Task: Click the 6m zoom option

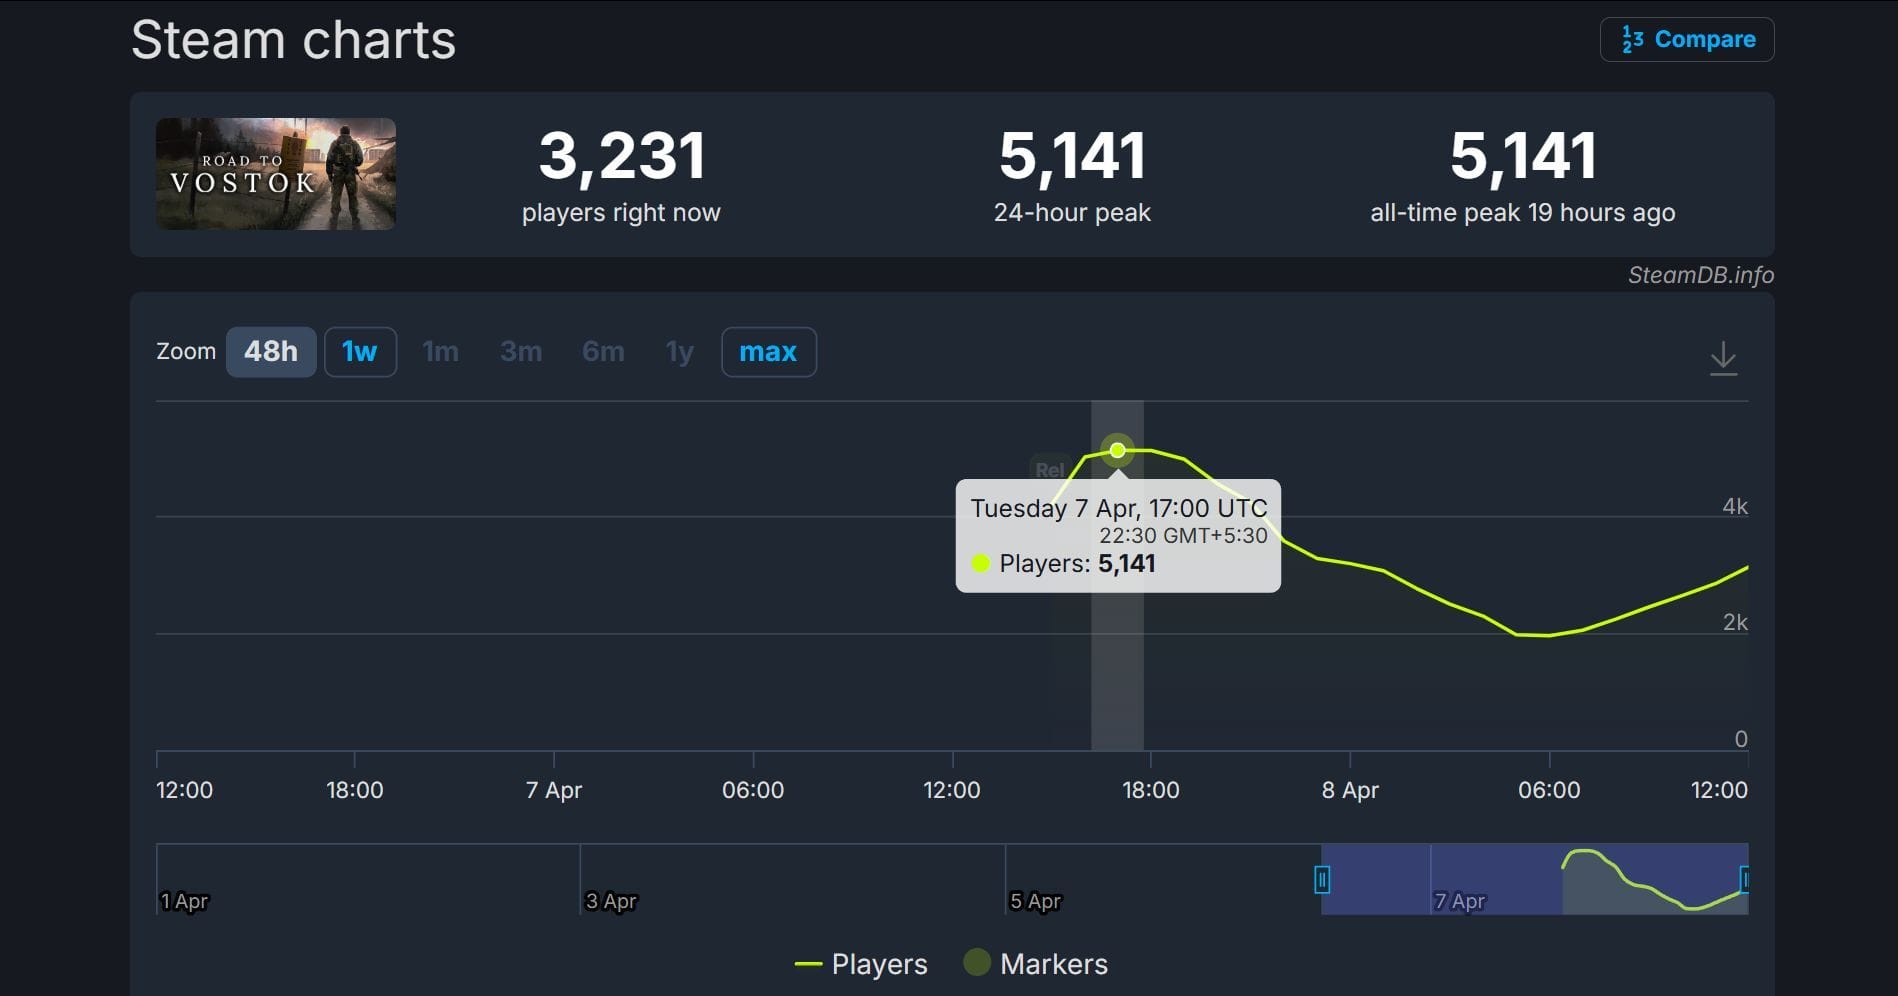Action: click(x=603, y=352)
